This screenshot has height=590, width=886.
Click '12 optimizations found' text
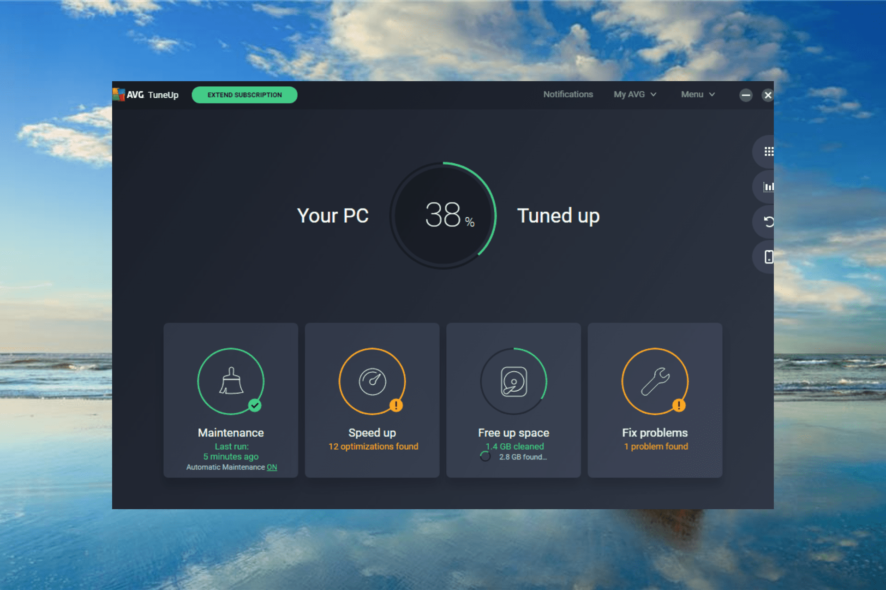[373, 446]
